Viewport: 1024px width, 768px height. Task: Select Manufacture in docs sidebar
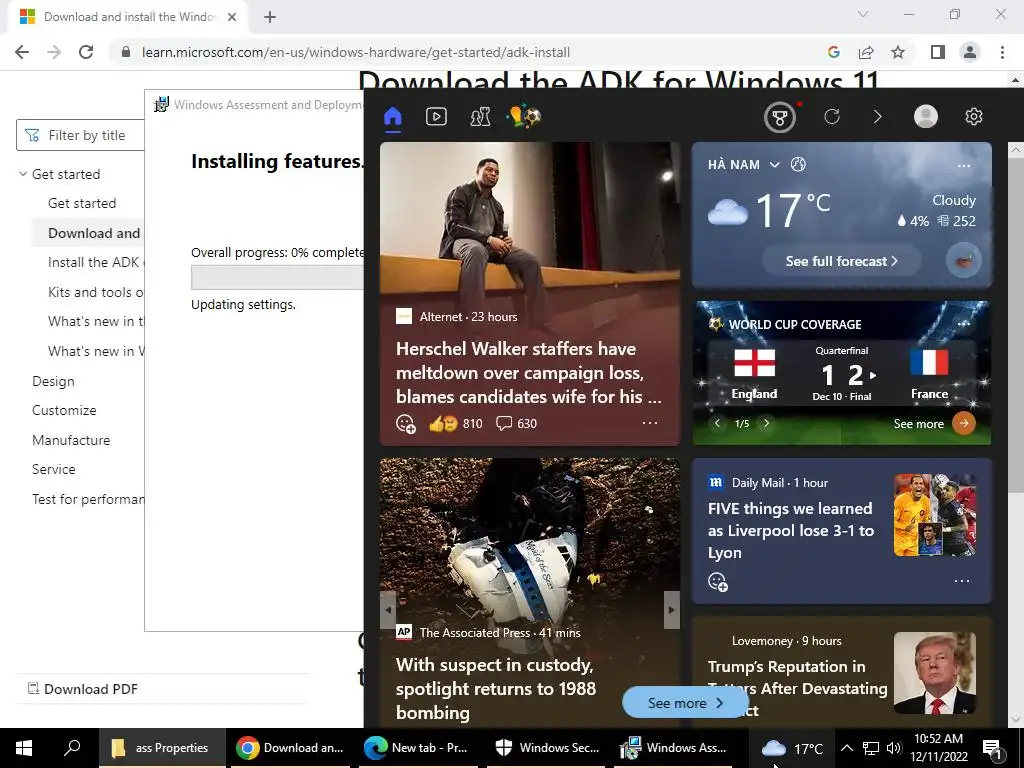(71, 440)
